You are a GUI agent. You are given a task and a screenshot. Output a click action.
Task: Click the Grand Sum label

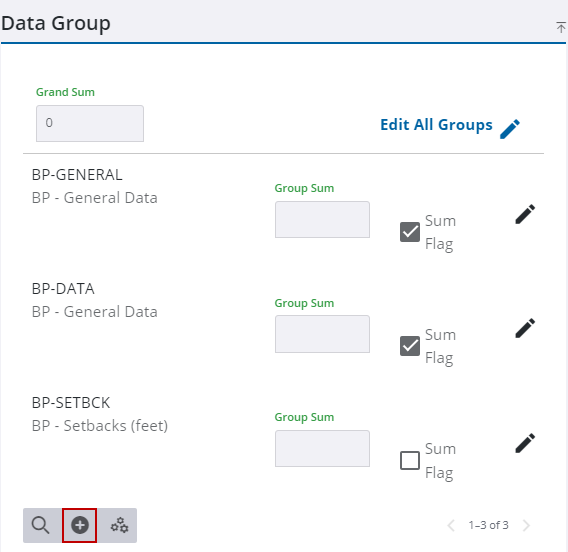[x=65, y=92]
